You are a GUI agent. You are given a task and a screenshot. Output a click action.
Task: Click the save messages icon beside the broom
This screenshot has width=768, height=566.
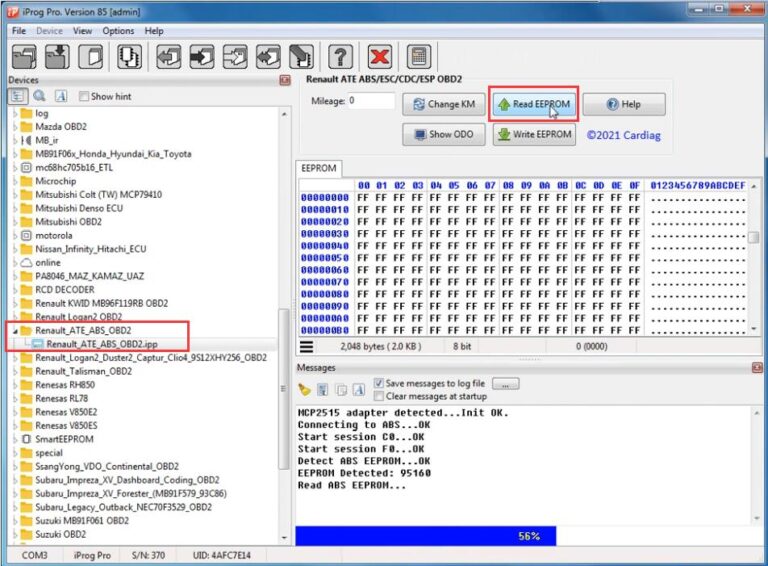[x=323, y=390]
